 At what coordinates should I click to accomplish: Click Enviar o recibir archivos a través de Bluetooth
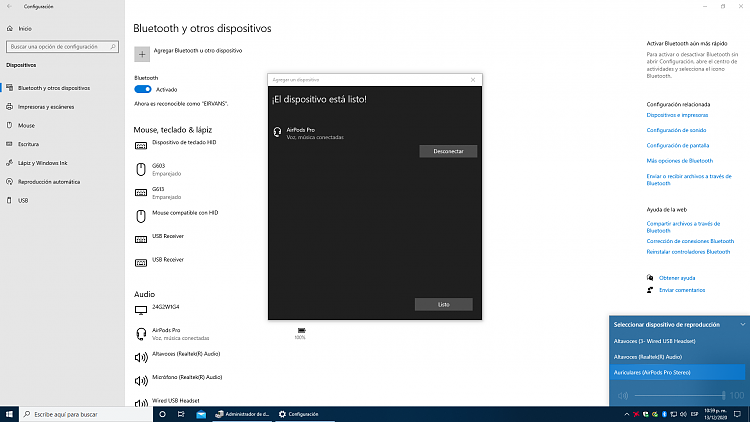tap(689, 179)
